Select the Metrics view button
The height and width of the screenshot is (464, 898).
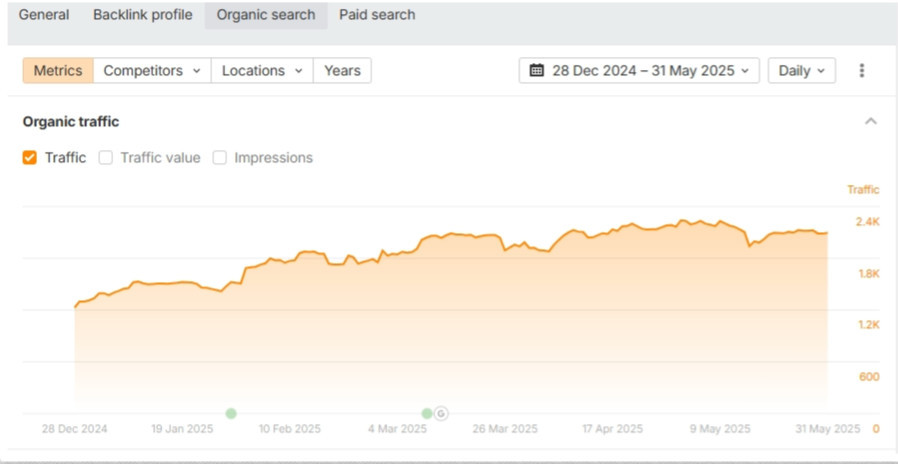[58, 71]
